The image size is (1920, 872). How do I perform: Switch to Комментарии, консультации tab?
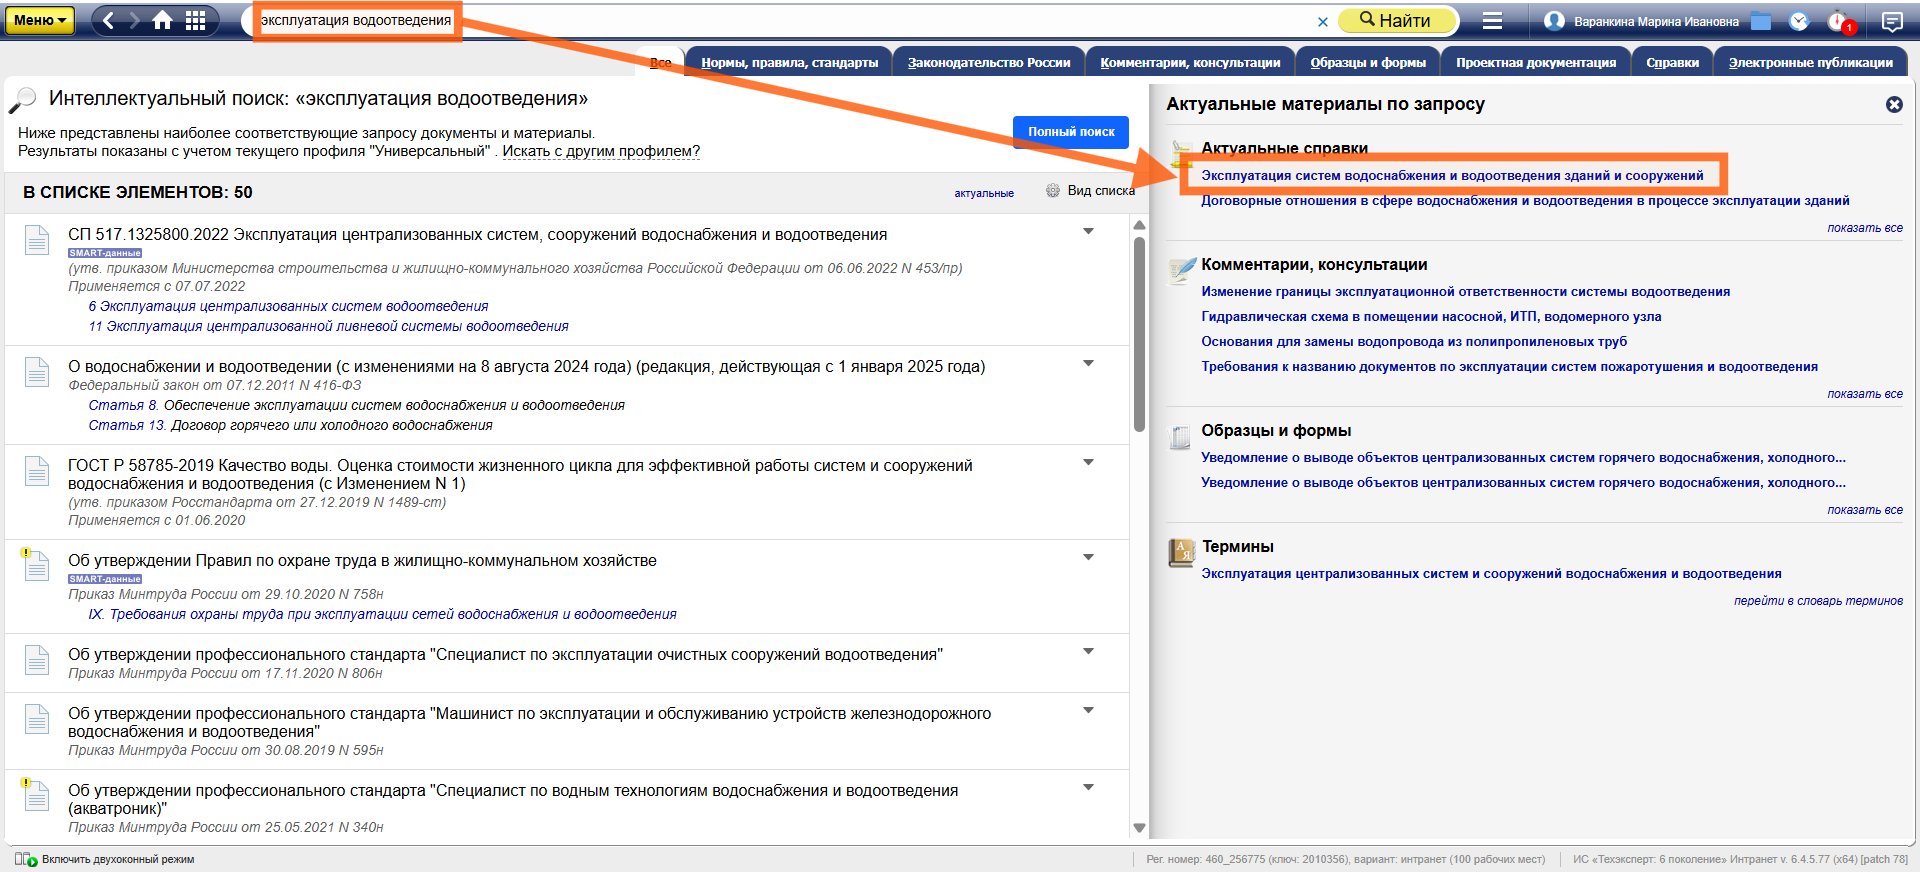click(x=1190, y=62)
